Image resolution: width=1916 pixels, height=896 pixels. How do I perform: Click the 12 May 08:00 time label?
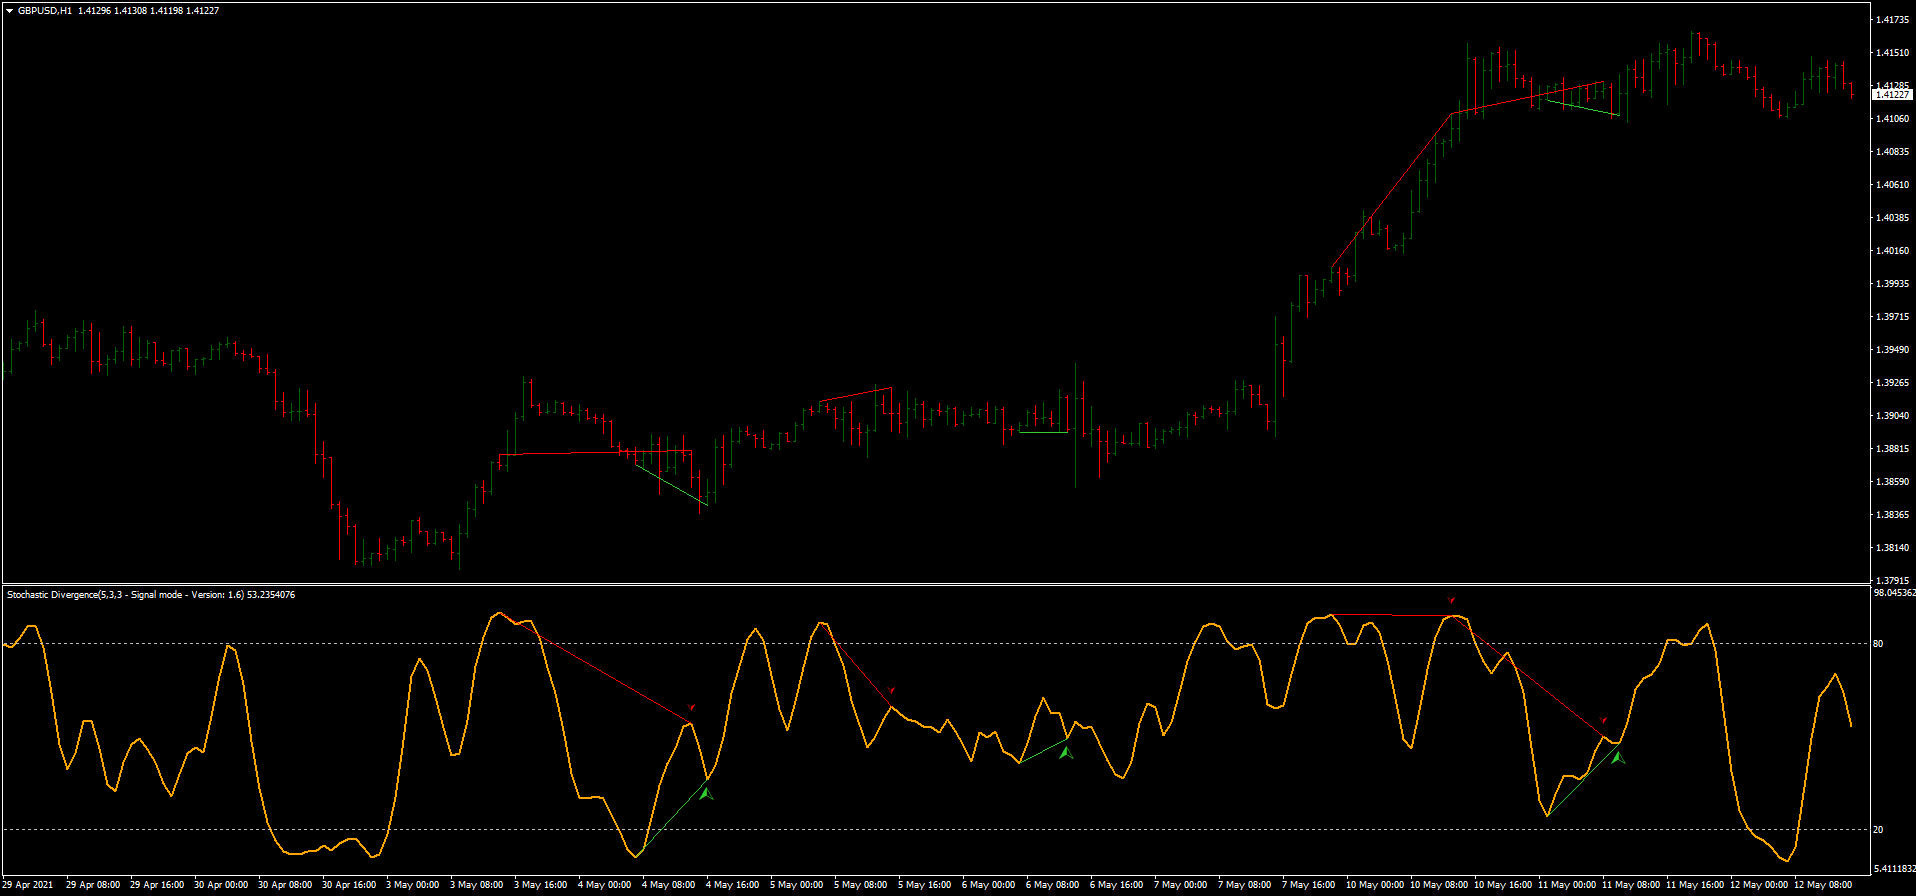(1822, 885)
